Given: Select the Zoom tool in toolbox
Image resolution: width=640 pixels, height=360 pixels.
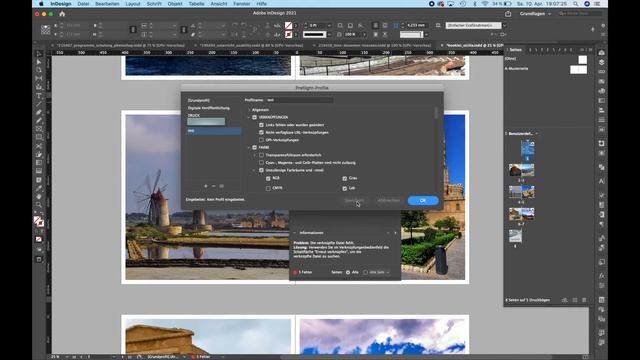Looking at the screenshot, I should point(39,205).
